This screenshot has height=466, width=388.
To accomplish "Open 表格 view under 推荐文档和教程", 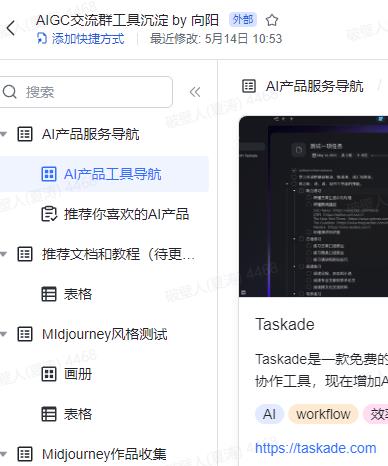I will pyautogui.click(x=78, y=294).
